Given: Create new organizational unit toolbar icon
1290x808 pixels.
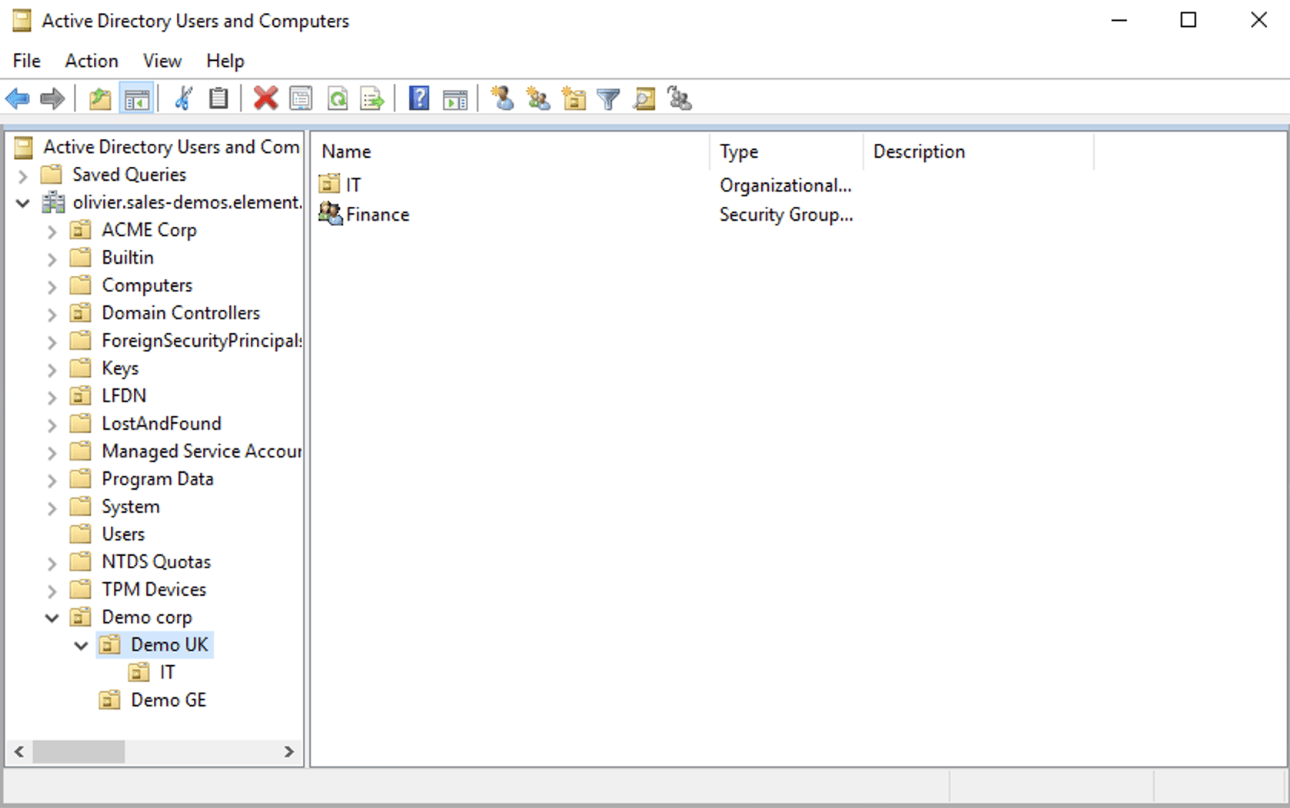Looking at the screenshot, I should (x=573, y=98).
